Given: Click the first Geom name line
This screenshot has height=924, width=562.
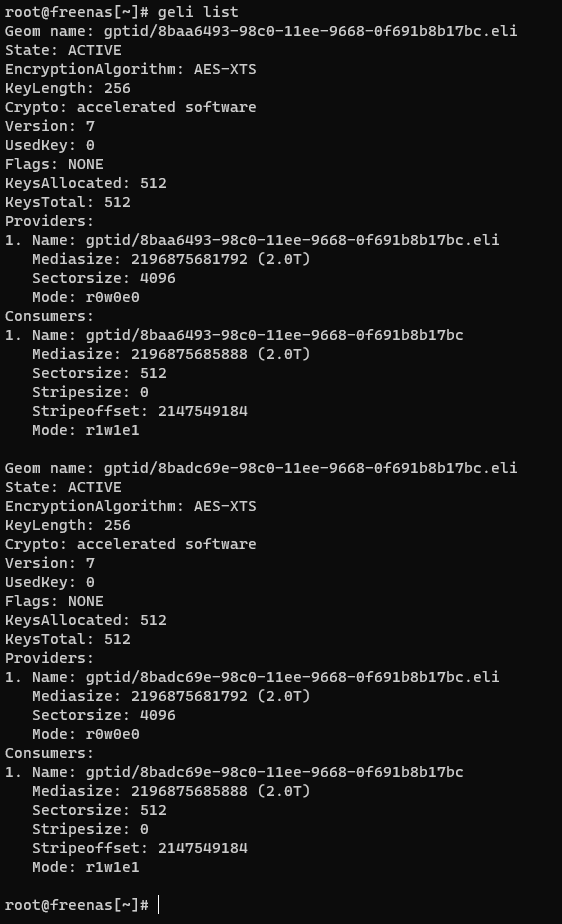Looking at the screenshot, I should coord(261,31).
